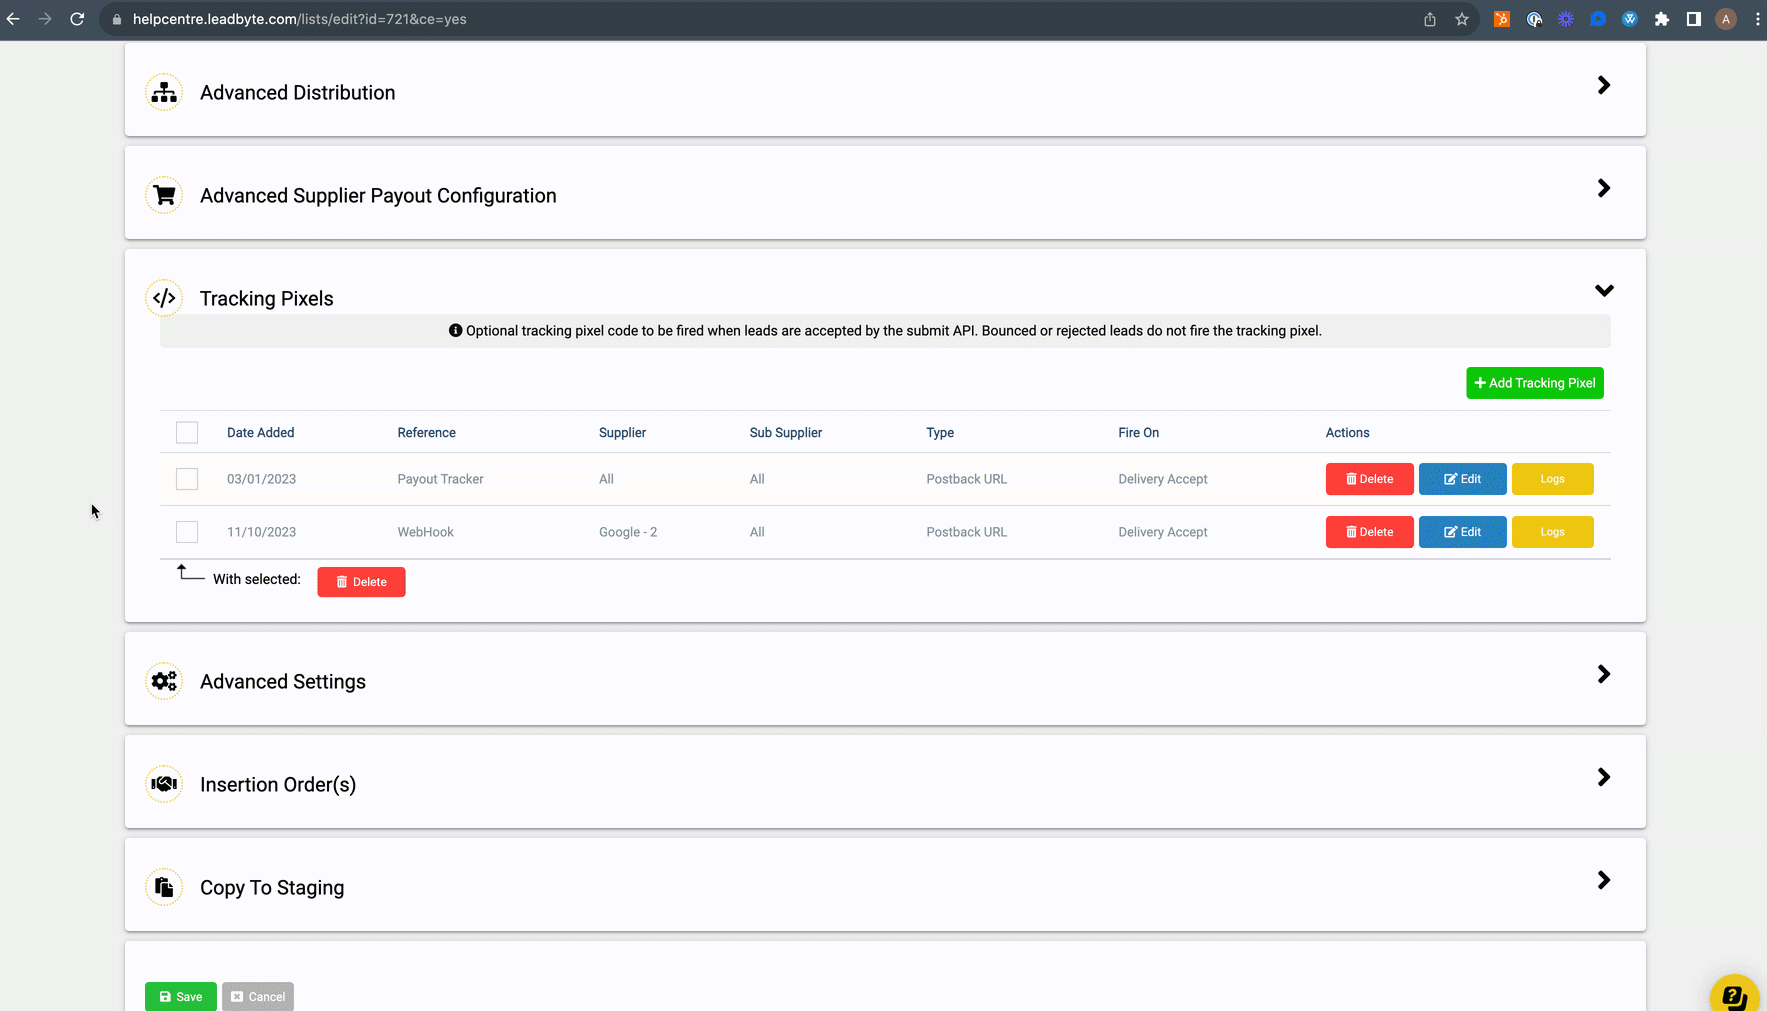Check the Payout Tracker row checkbox

(187, 479)
